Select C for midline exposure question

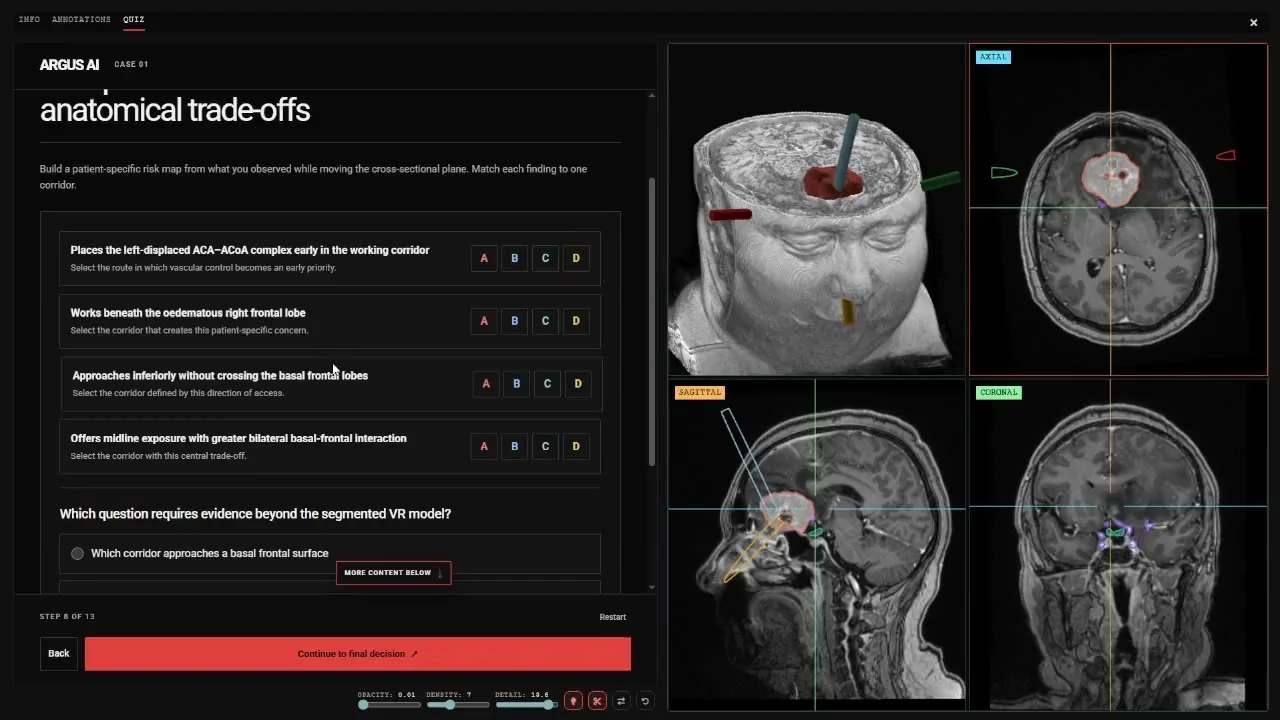pos(545,446)
